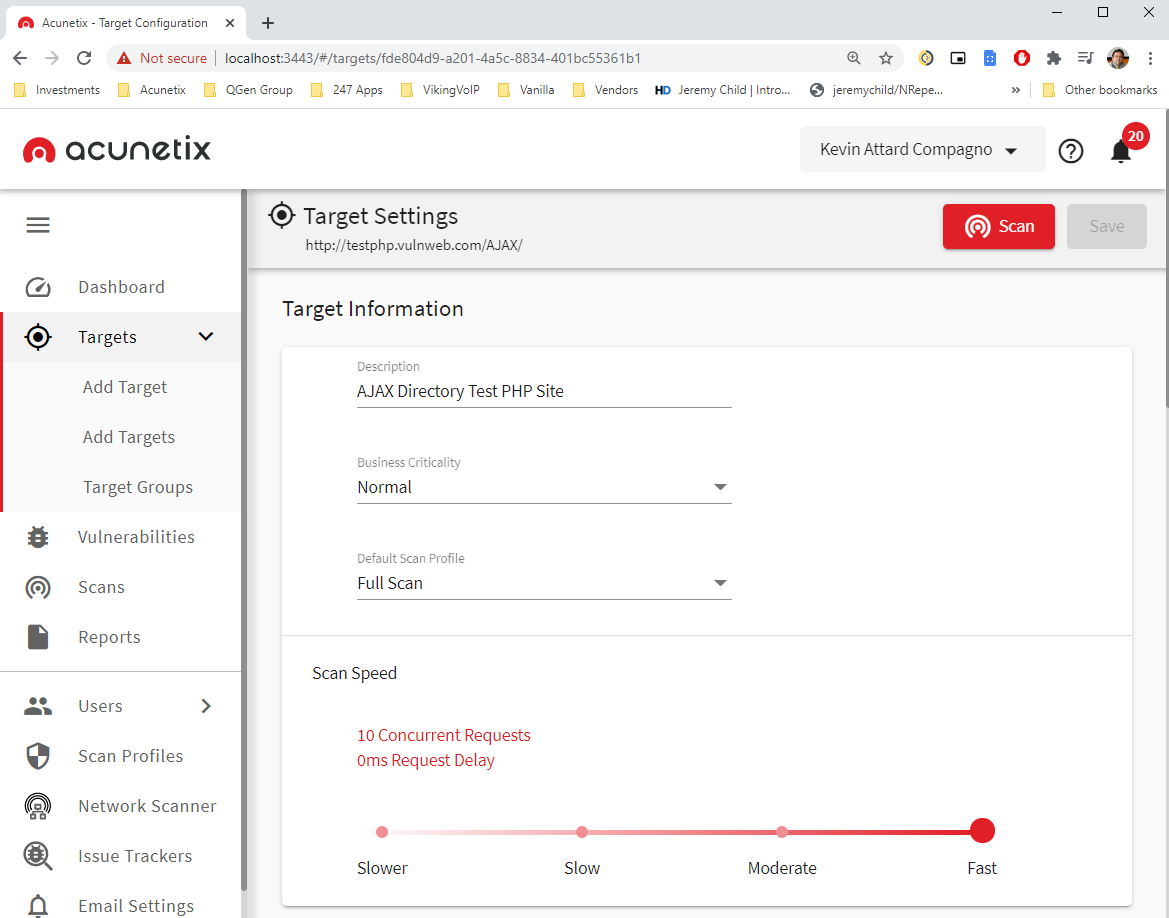Click the Fast scan speed slider handle

pos(983,831)
